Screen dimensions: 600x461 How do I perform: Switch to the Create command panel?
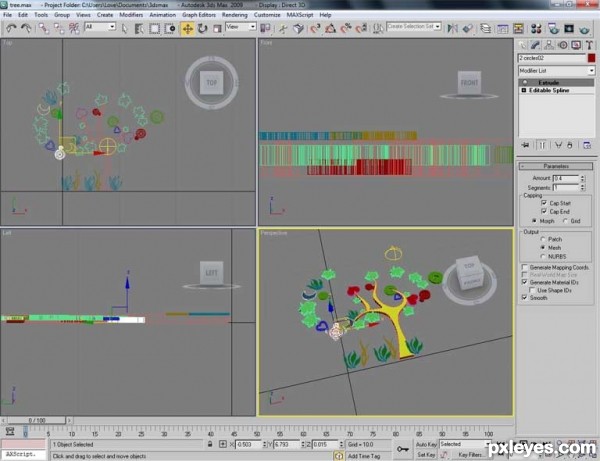tap(522, 46)
